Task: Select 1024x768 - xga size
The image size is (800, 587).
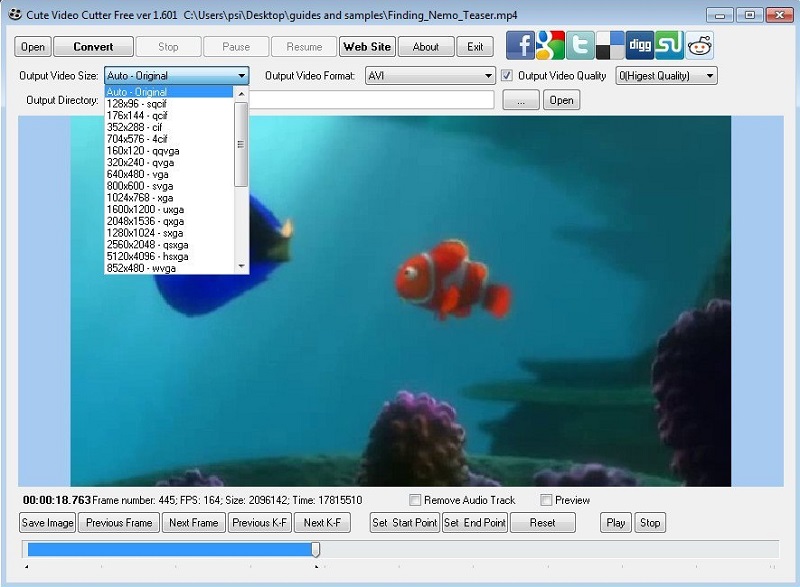Action: (x=169, y=197)
